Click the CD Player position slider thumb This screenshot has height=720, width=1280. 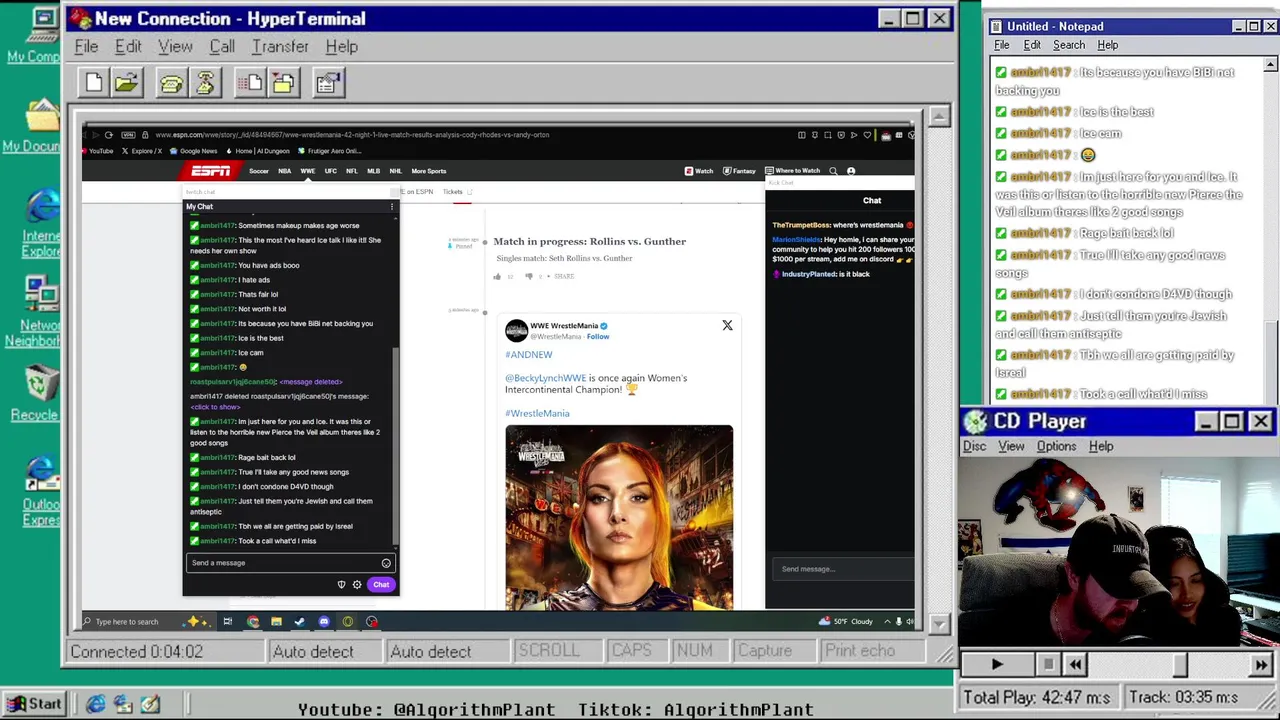[x=1180, y=664]
